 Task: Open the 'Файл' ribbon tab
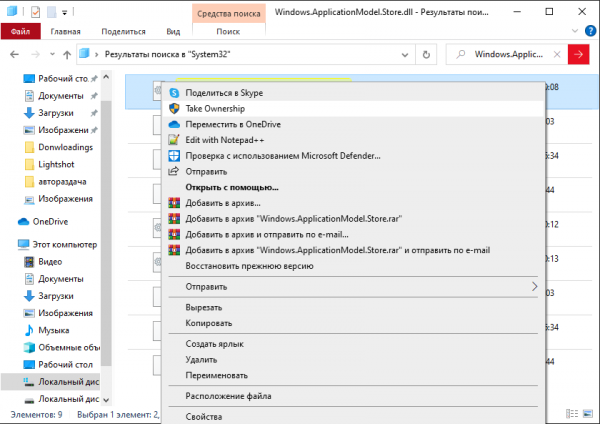18,31
